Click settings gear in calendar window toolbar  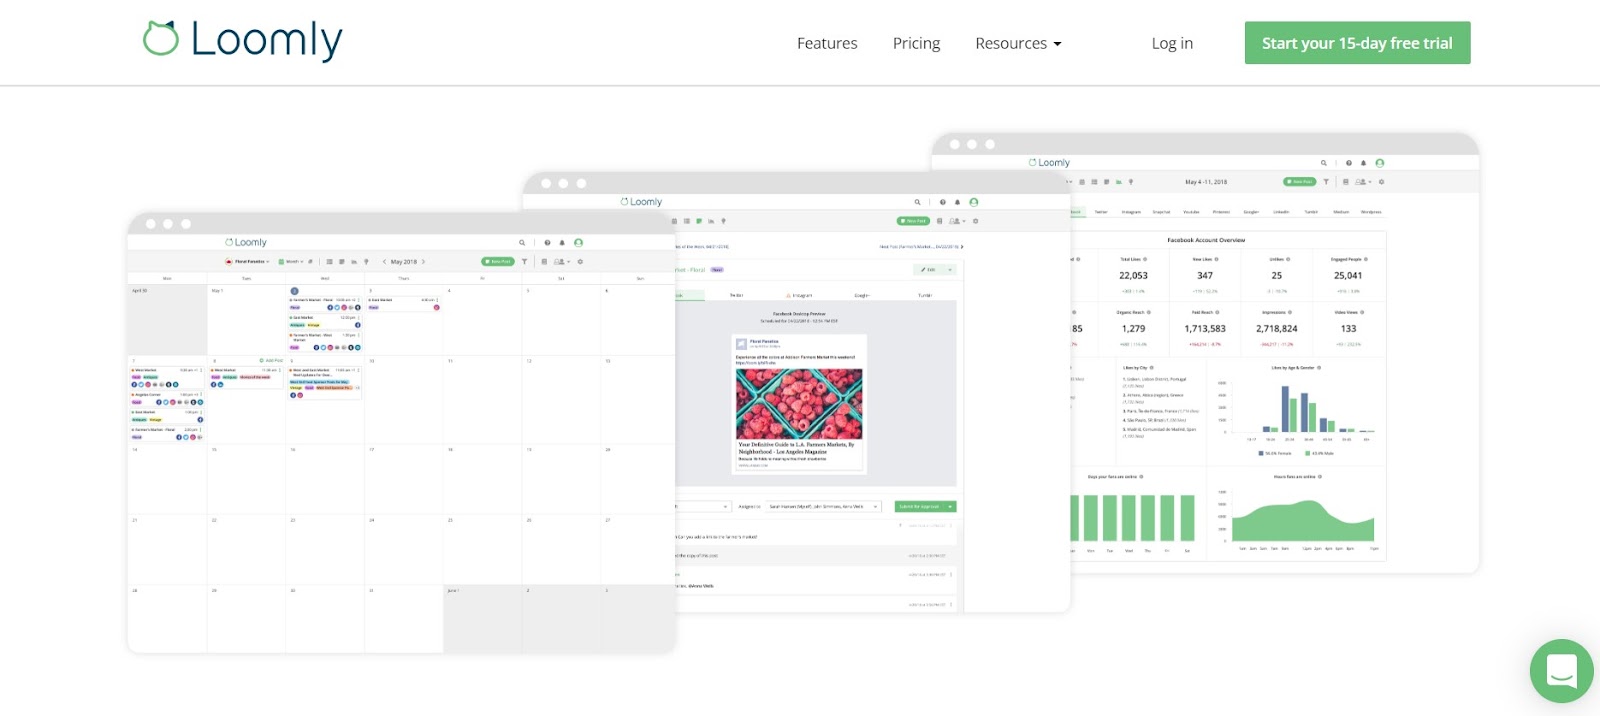[580, 262]
